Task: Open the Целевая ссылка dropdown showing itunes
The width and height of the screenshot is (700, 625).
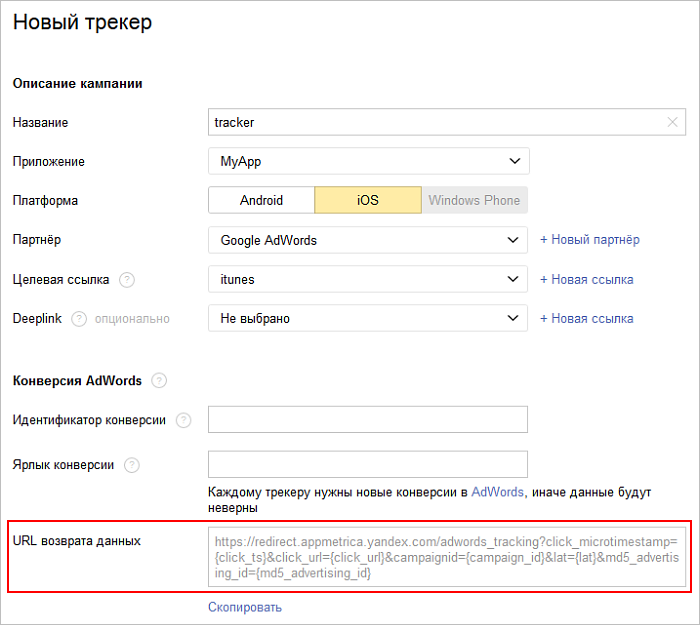Action: [x=368, y=279]
